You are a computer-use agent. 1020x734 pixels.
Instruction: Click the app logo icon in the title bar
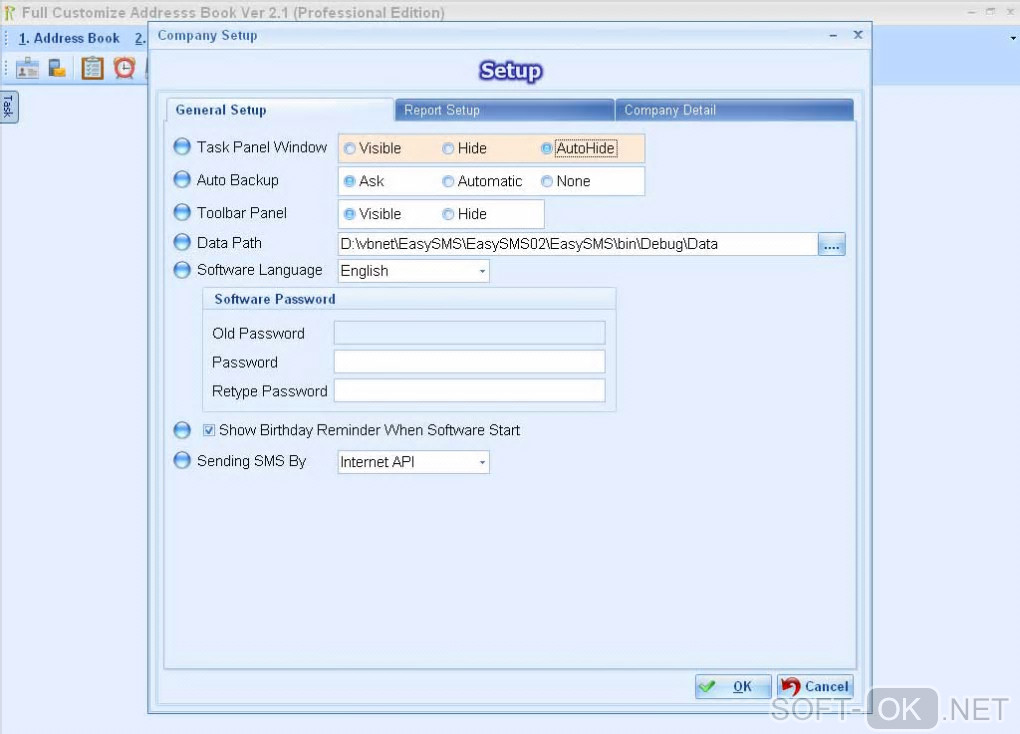(10, 12)
